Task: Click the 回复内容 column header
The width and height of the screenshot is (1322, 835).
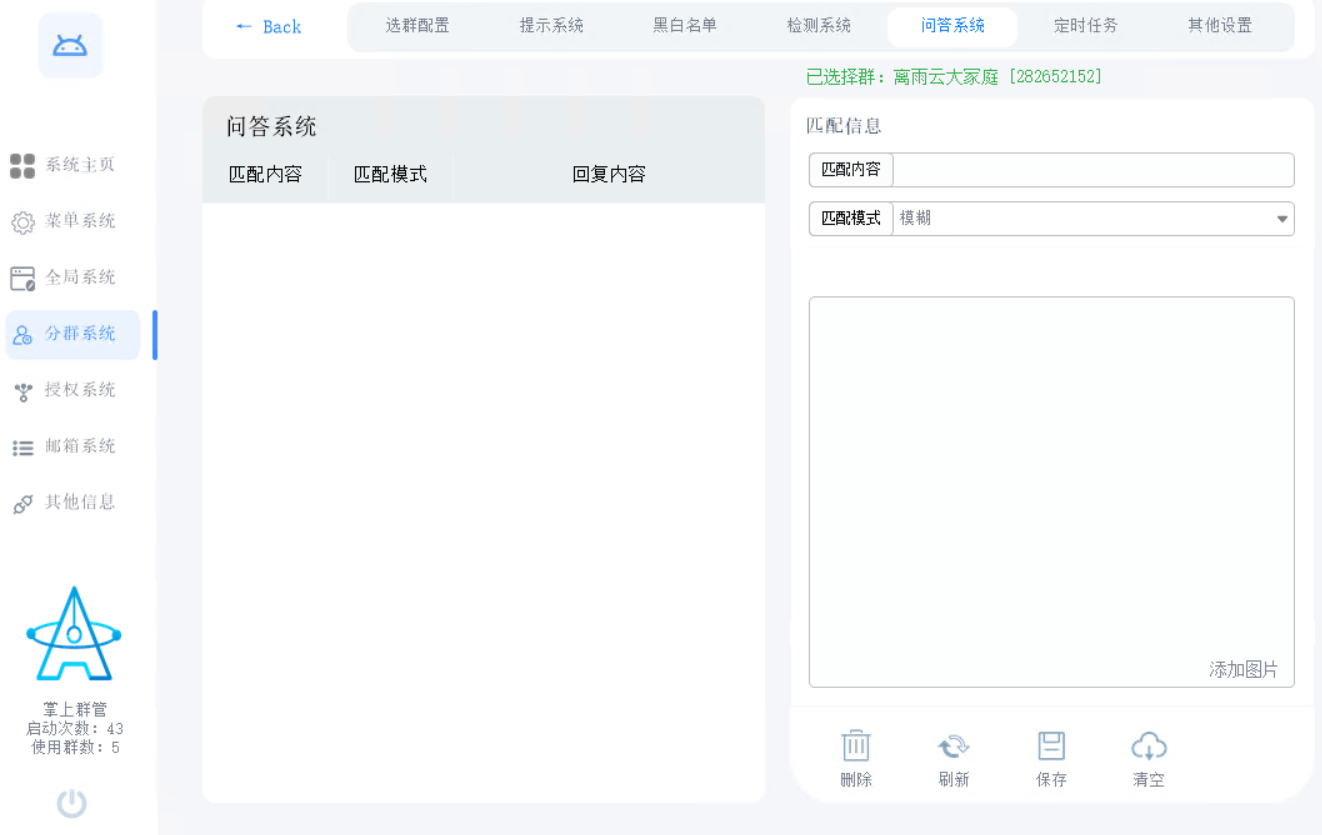Action: click(x=609, y=174)
